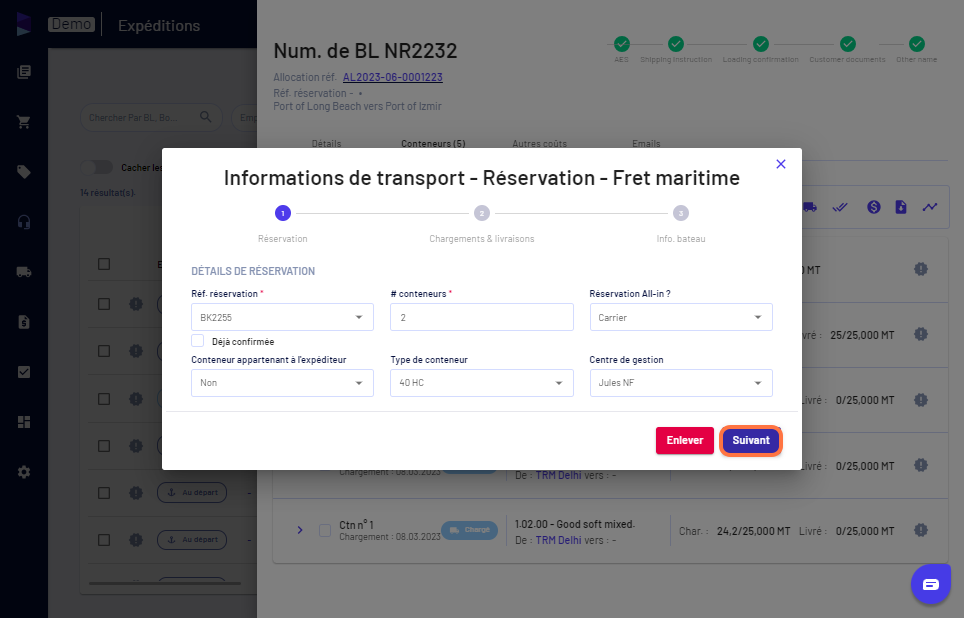
Task: Open the settings gear in sidebar
Action: (24, 472)
